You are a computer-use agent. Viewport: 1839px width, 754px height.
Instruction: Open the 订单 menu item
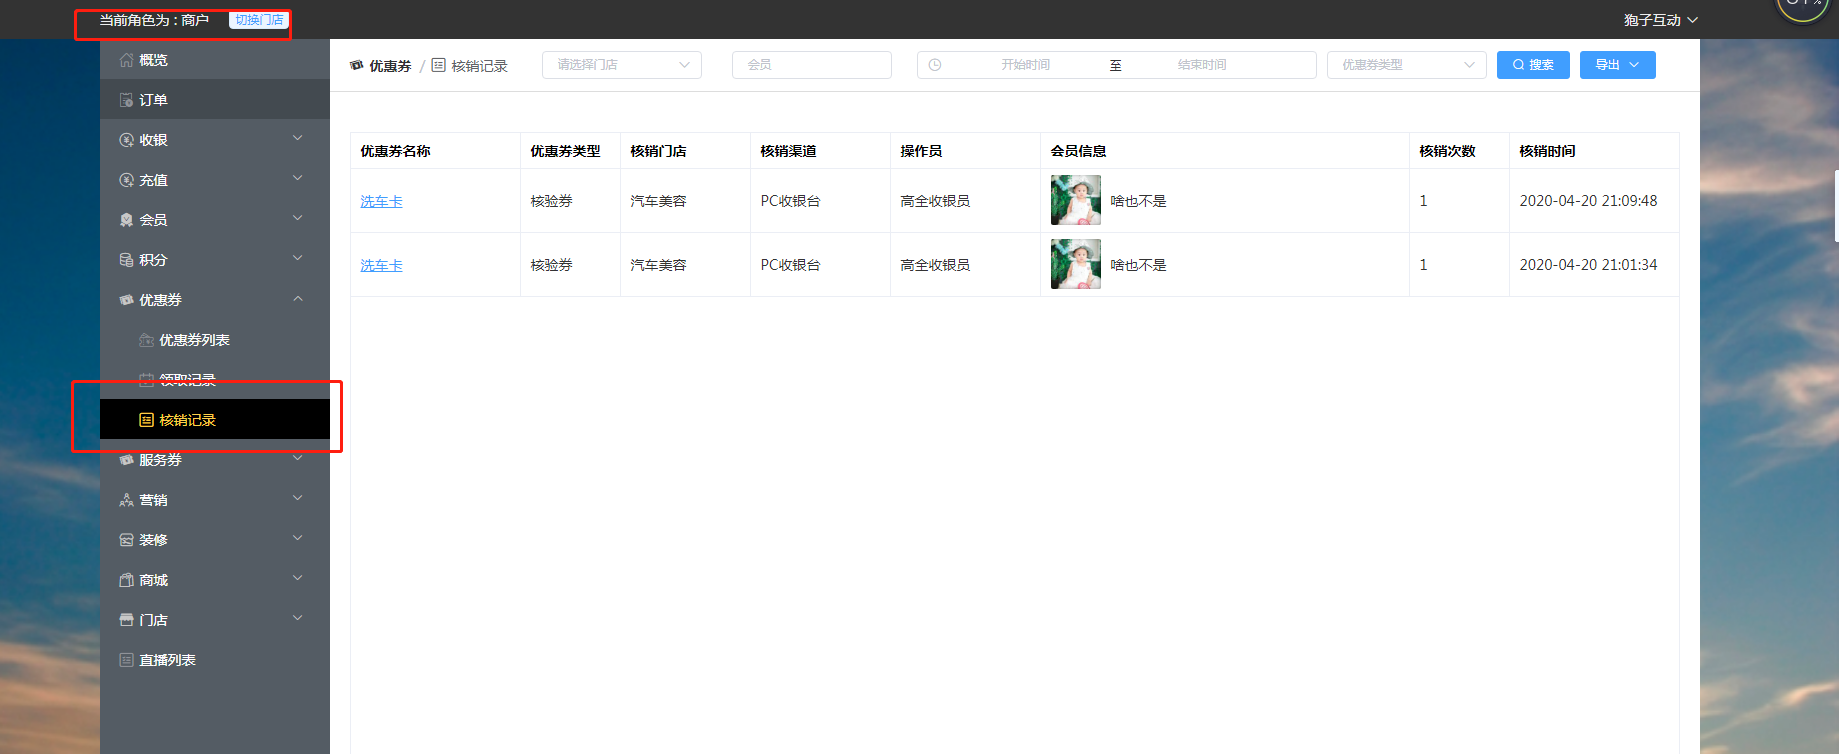[215, 100]
